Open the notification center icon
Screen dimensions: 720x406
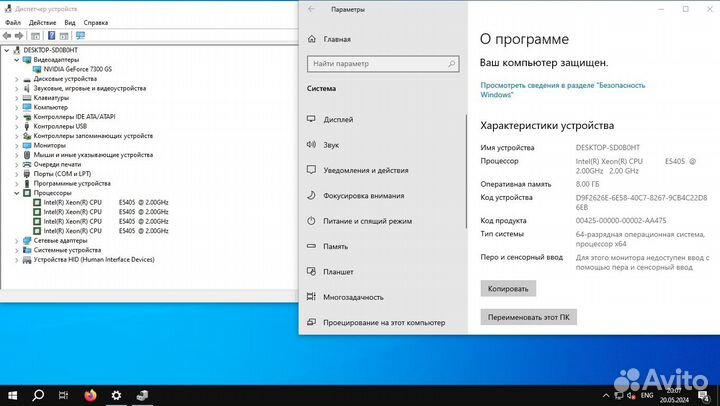[x=703, y=395]
